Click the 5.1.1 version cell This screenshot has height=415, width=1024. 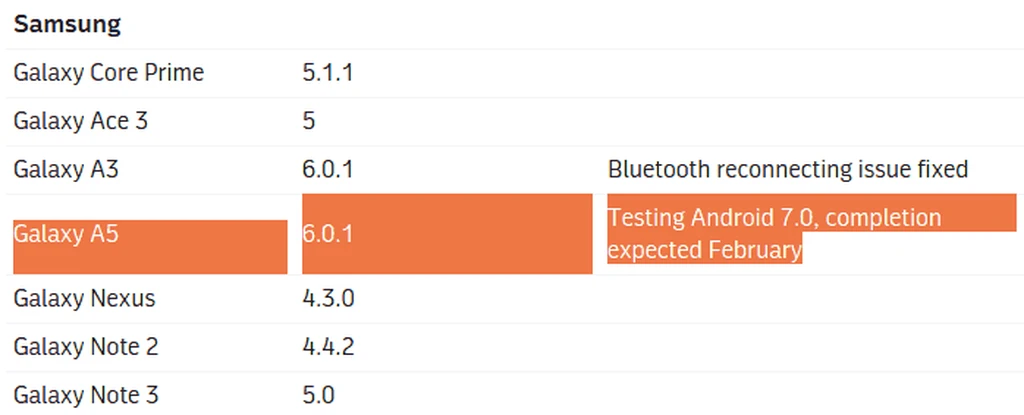(328, 73)
